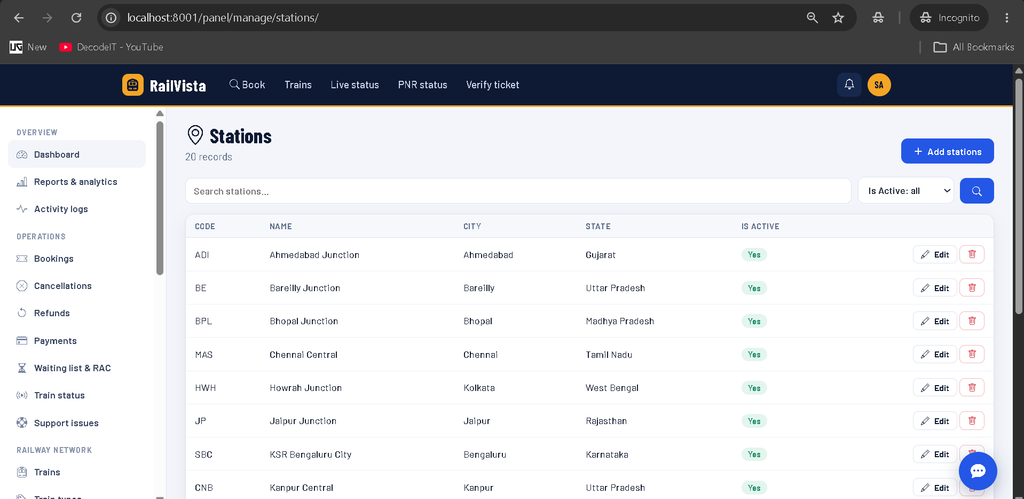Edit the Bareilly Junction station
The height and width of the screenshot is (499, 1024).
(935, 288)
